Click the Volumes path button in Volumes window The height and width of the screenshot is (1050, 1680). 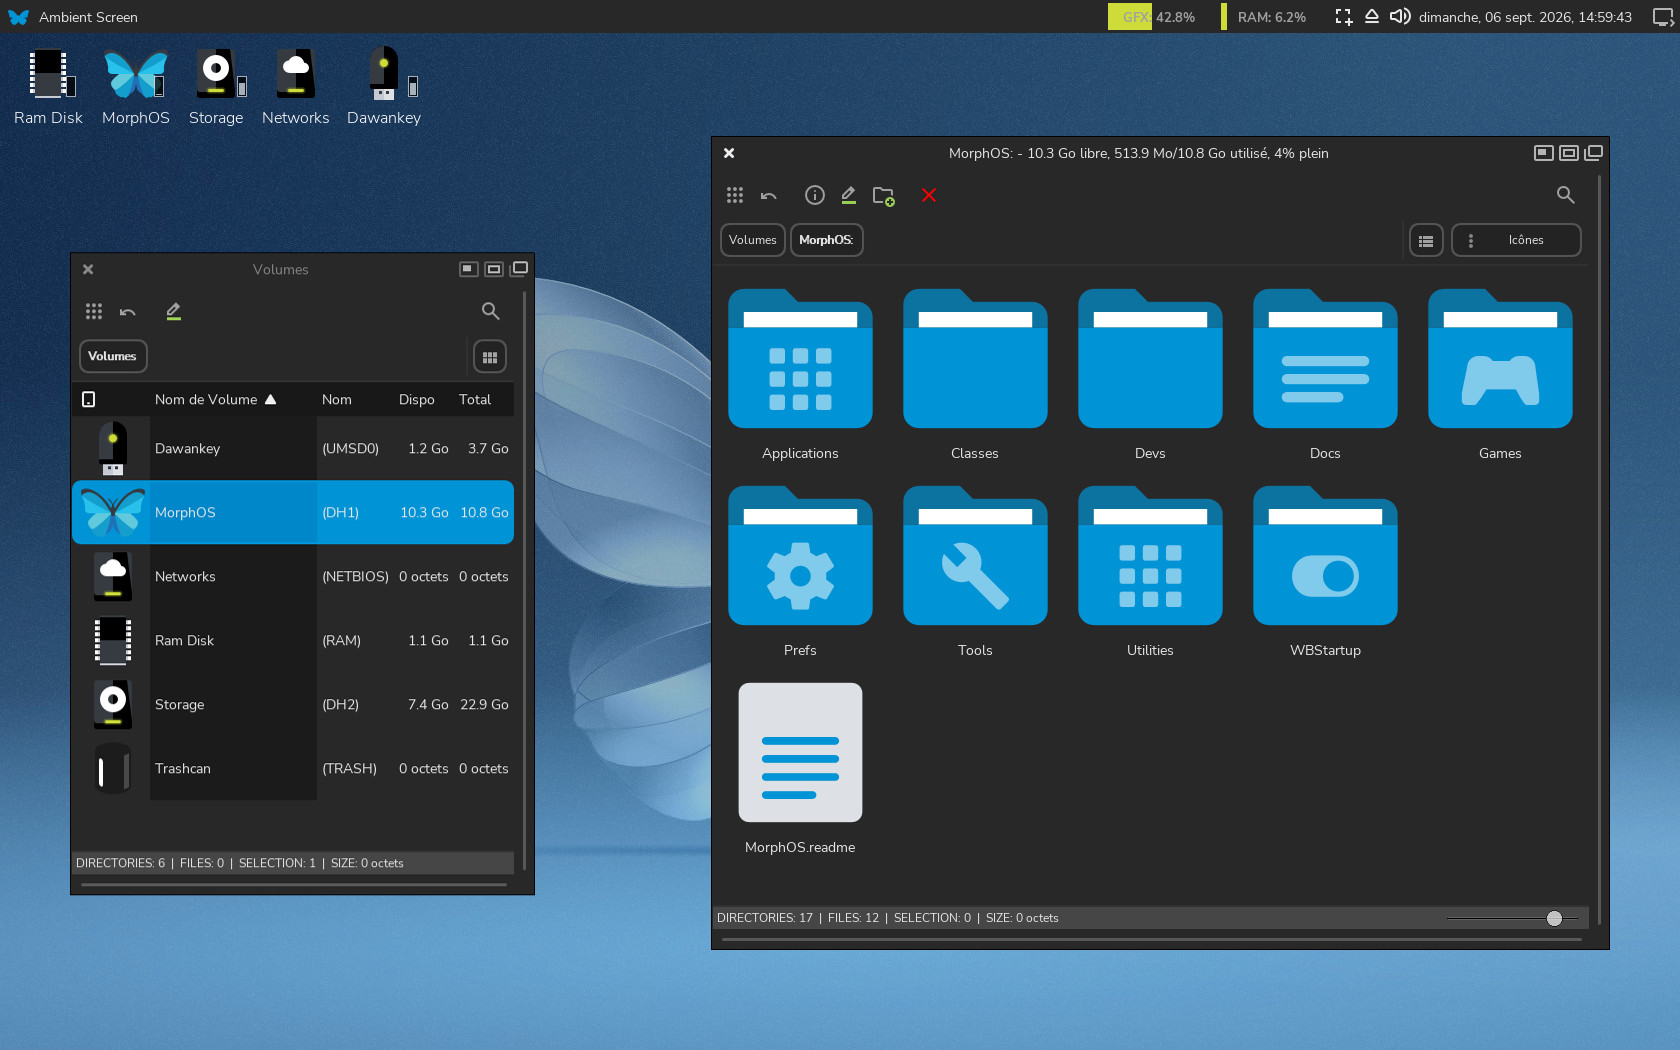113,356
